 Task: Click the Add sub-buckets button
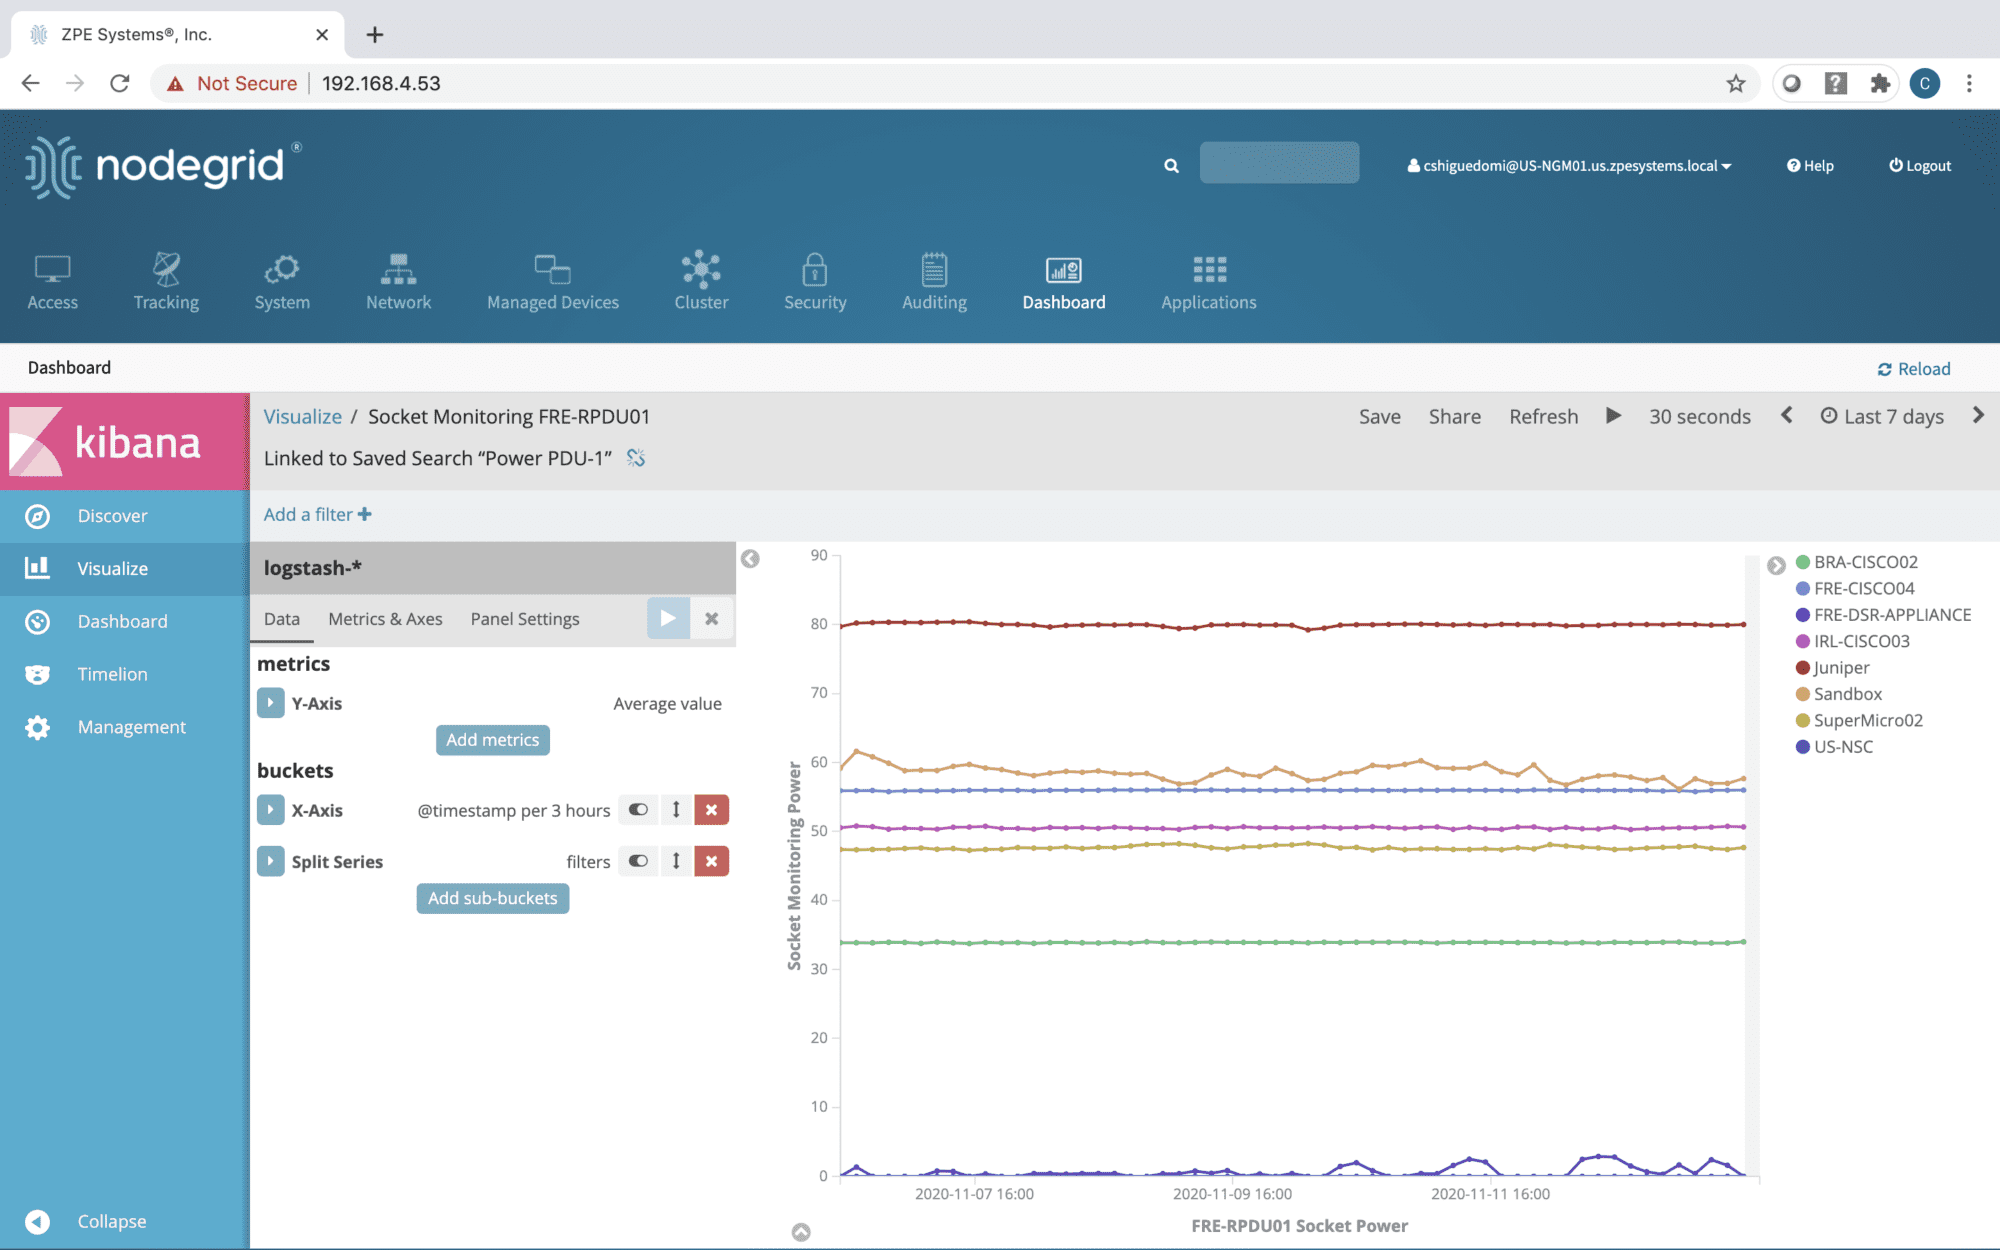(492, 898)
